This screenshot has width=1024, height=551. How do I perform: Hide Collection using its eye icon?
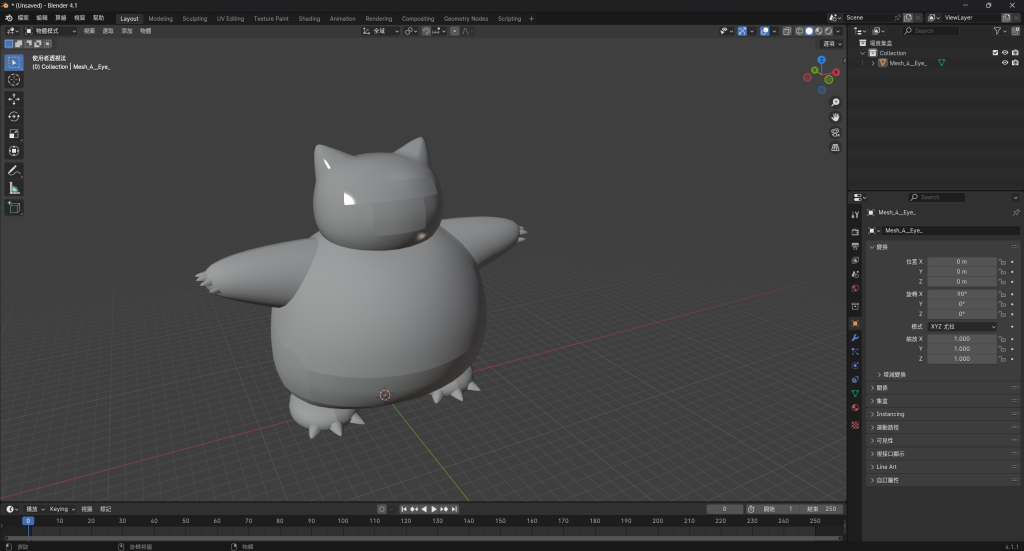click(1005, 53)
